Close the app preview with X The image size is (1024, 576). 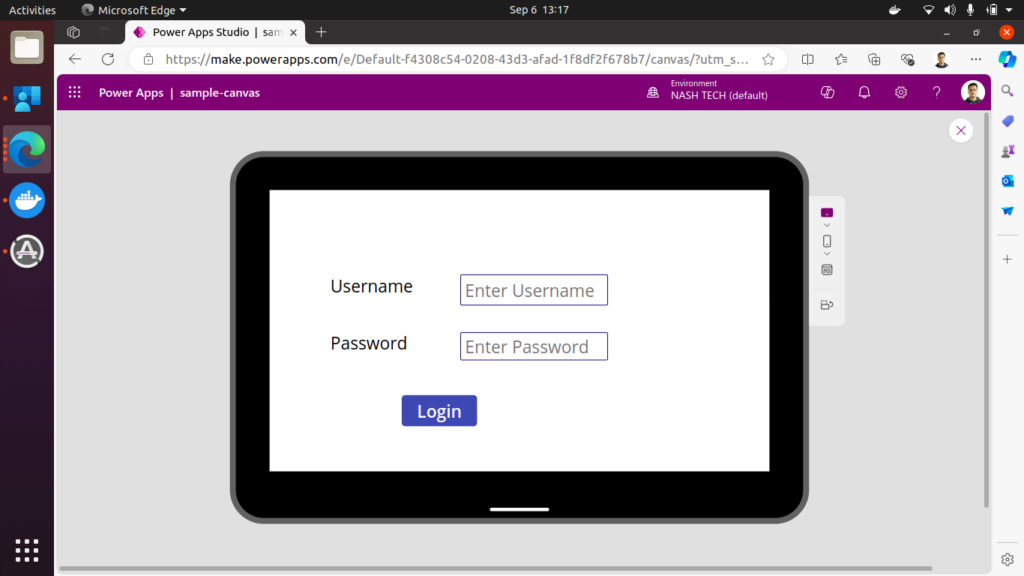961,131
